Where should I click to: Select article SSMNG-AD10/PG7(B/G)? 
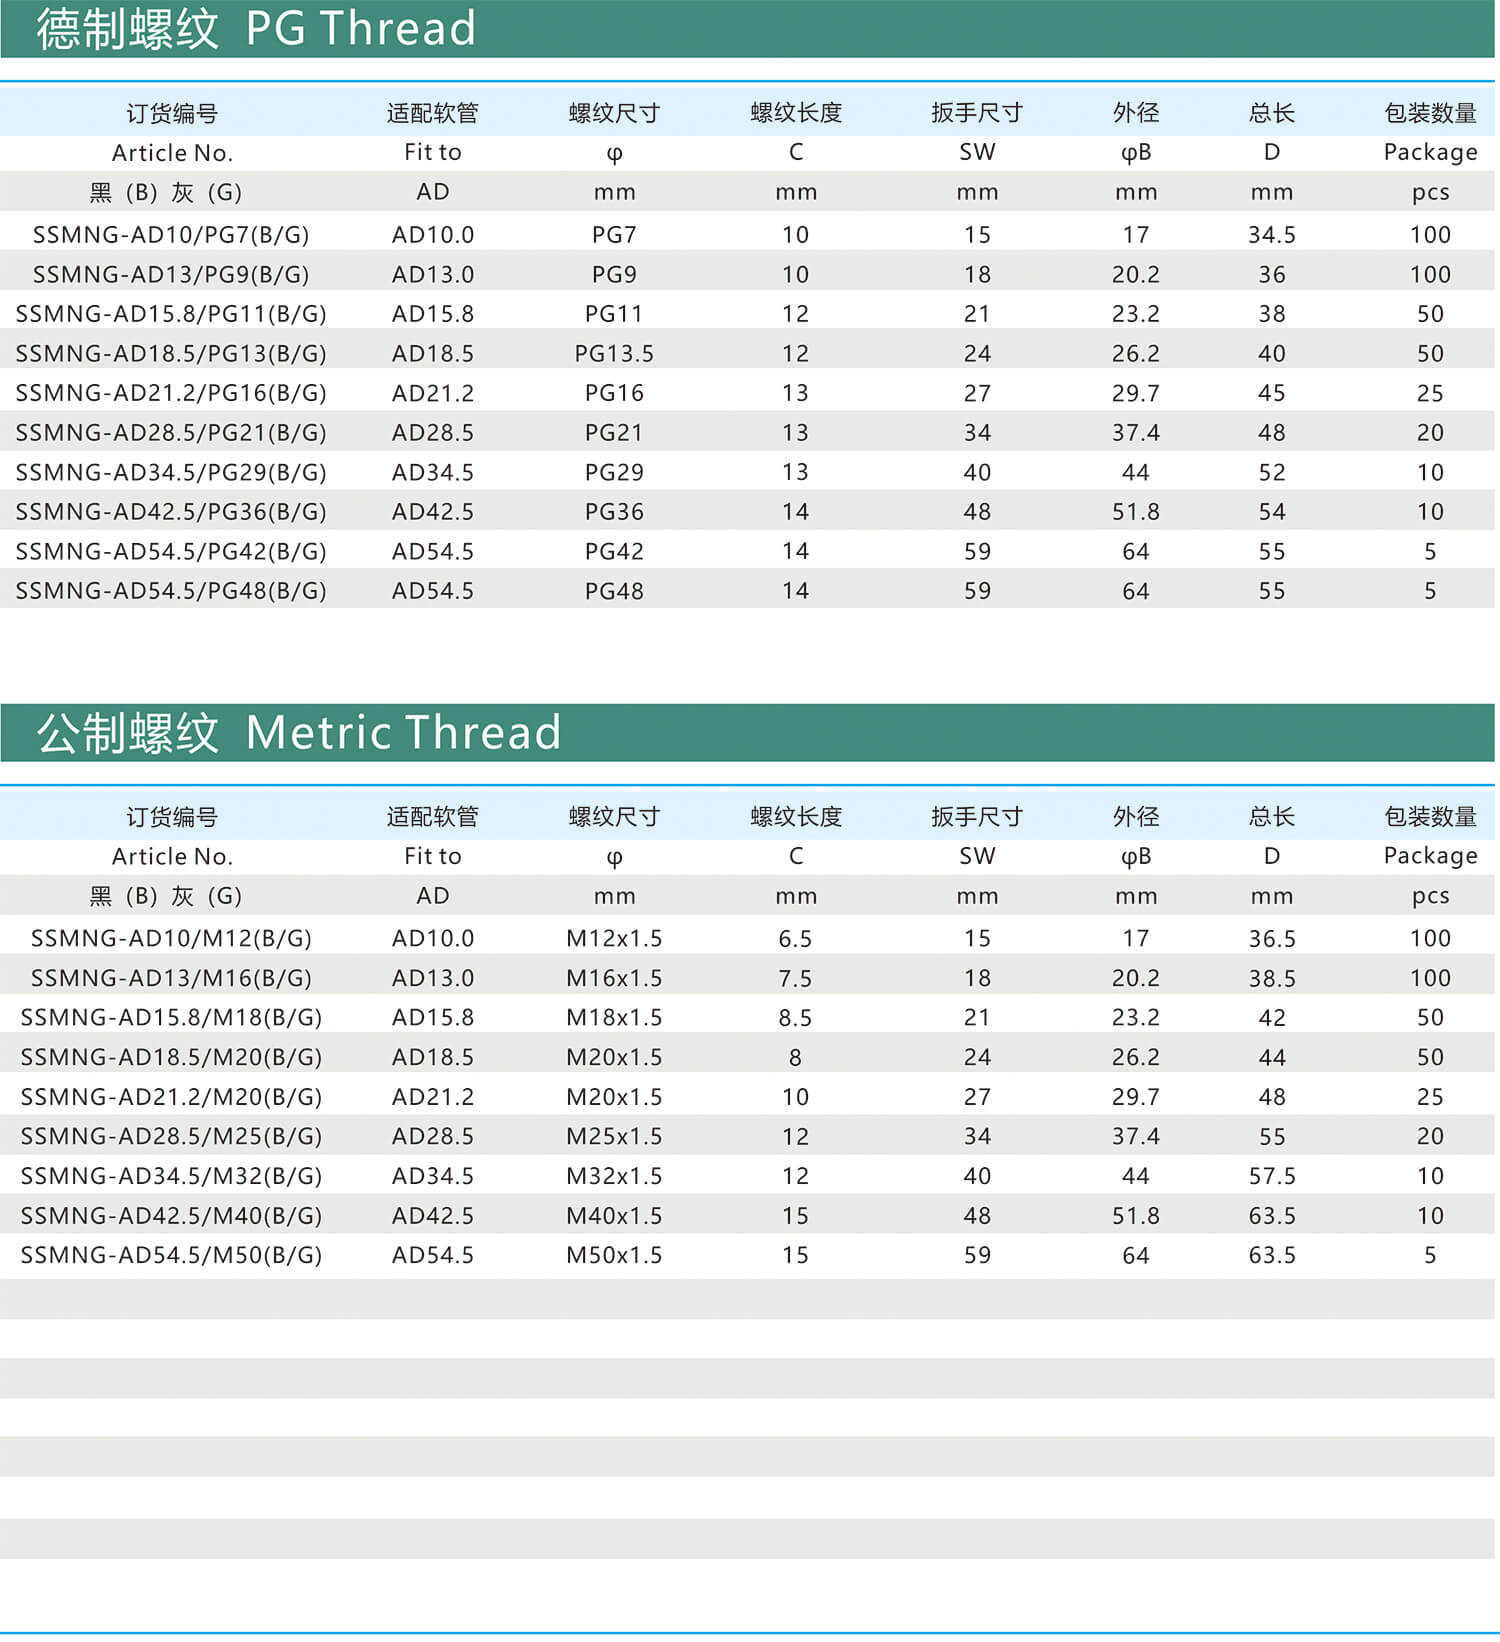tap(171, 235)
